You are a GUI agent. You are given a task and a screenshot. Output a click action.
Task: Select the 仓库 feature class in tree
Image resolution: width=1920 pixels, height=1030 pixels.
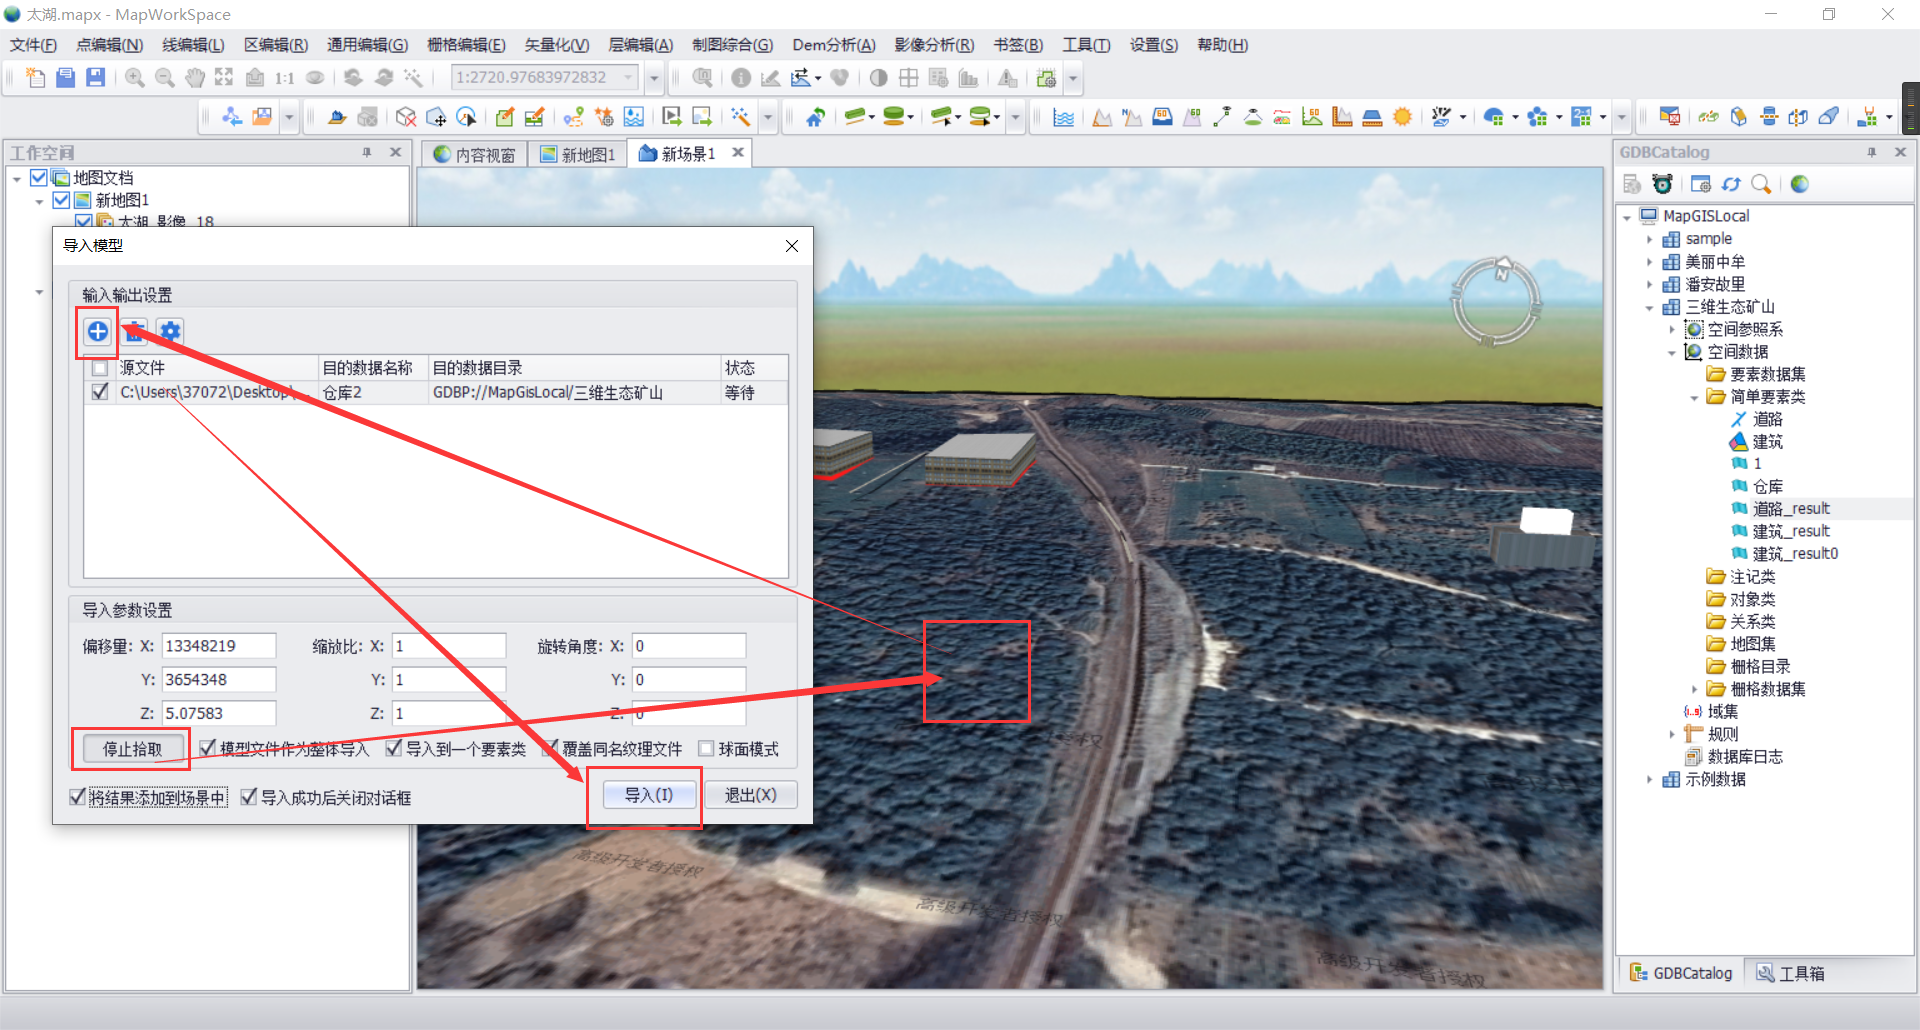1767,487
